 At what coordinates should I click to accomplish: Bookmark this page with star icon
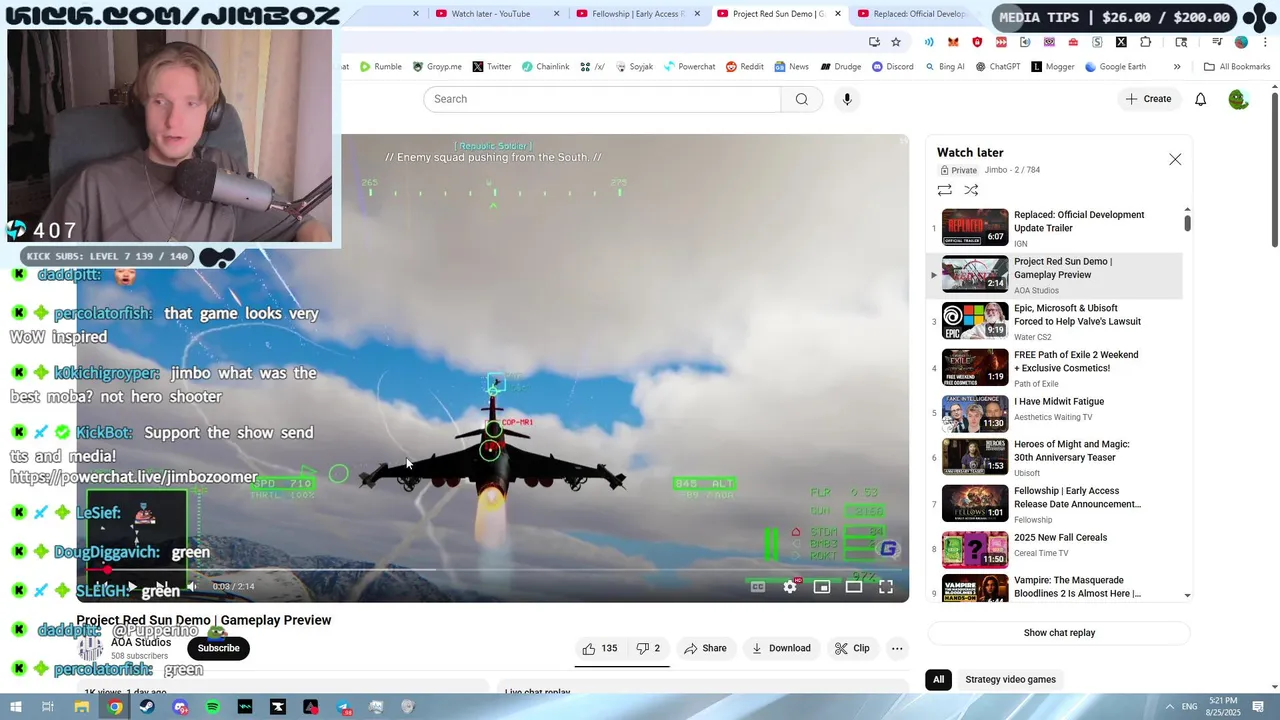896,42
